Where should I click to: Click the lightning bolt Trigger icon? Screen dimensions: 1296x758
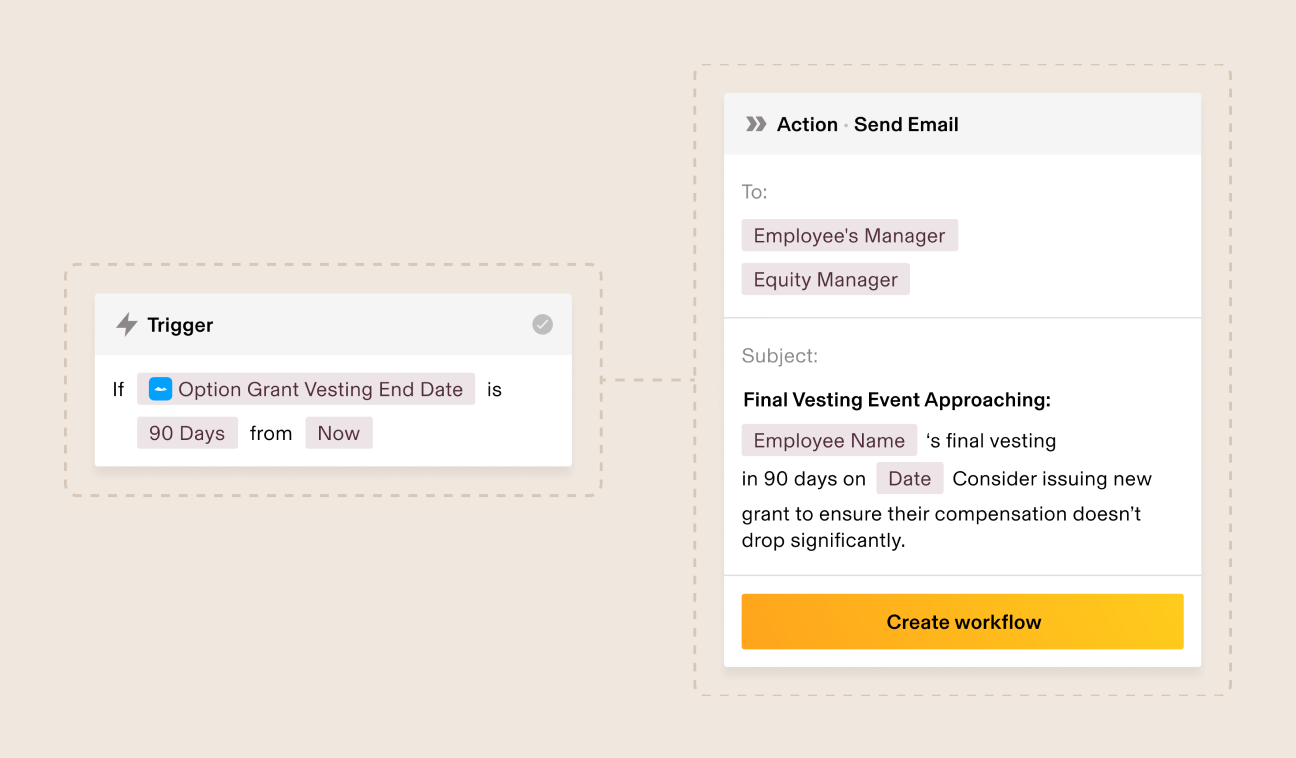point(127,325)
